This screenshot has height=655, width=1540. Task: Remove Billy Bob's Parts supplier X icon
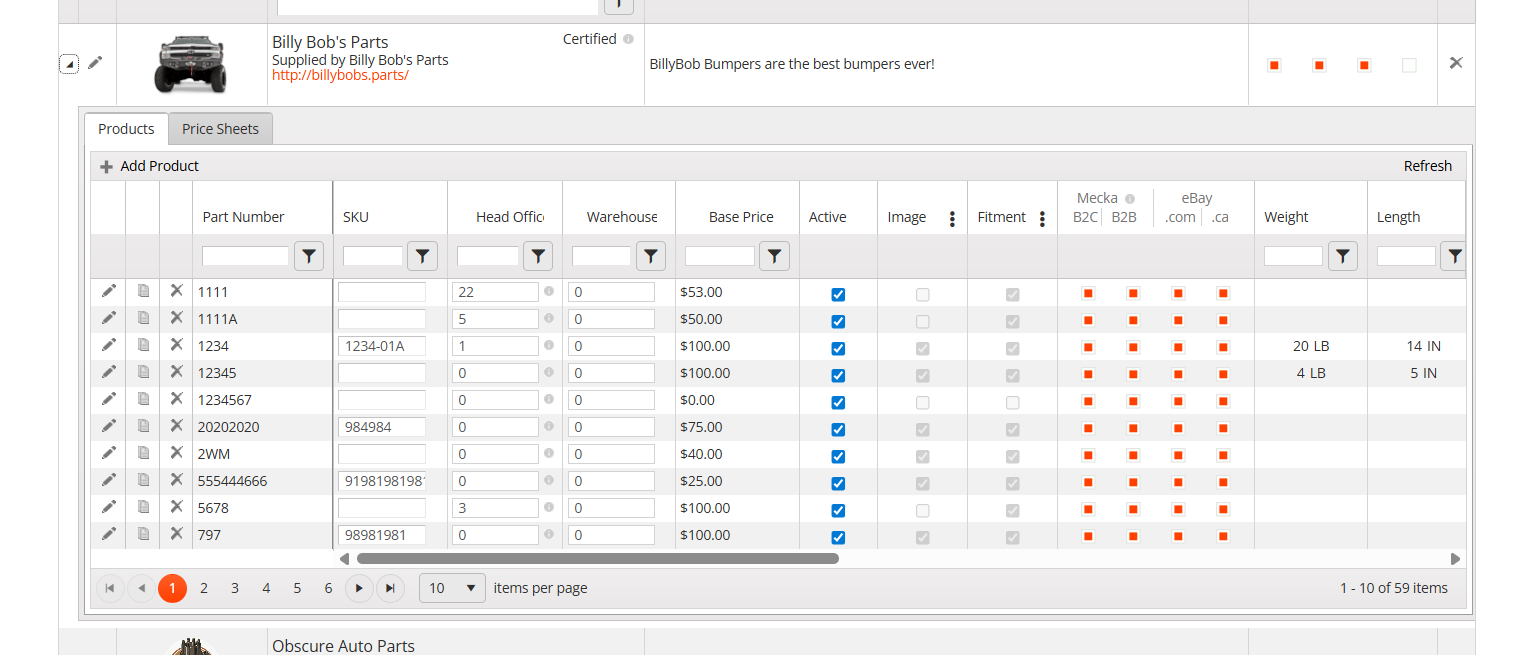click(x=1456, y=62)
